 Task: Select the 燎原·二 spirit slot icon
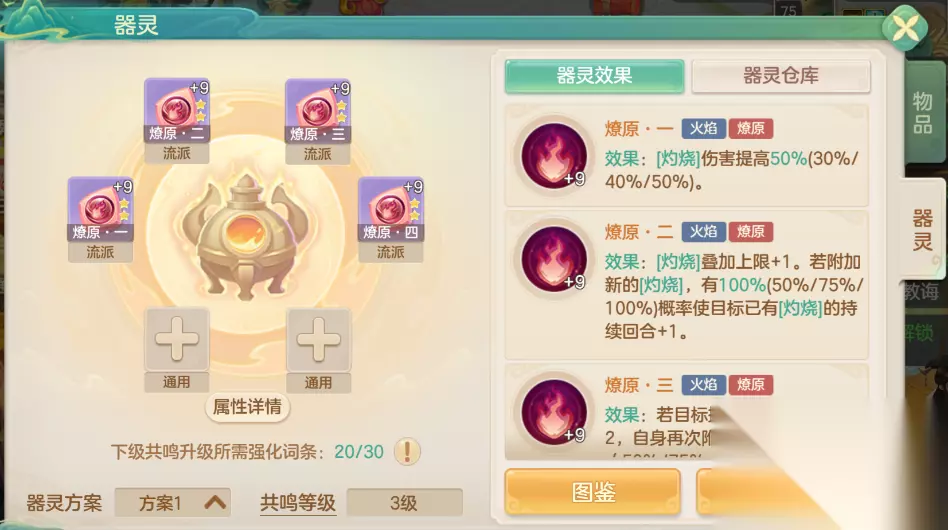coord(177,111)
